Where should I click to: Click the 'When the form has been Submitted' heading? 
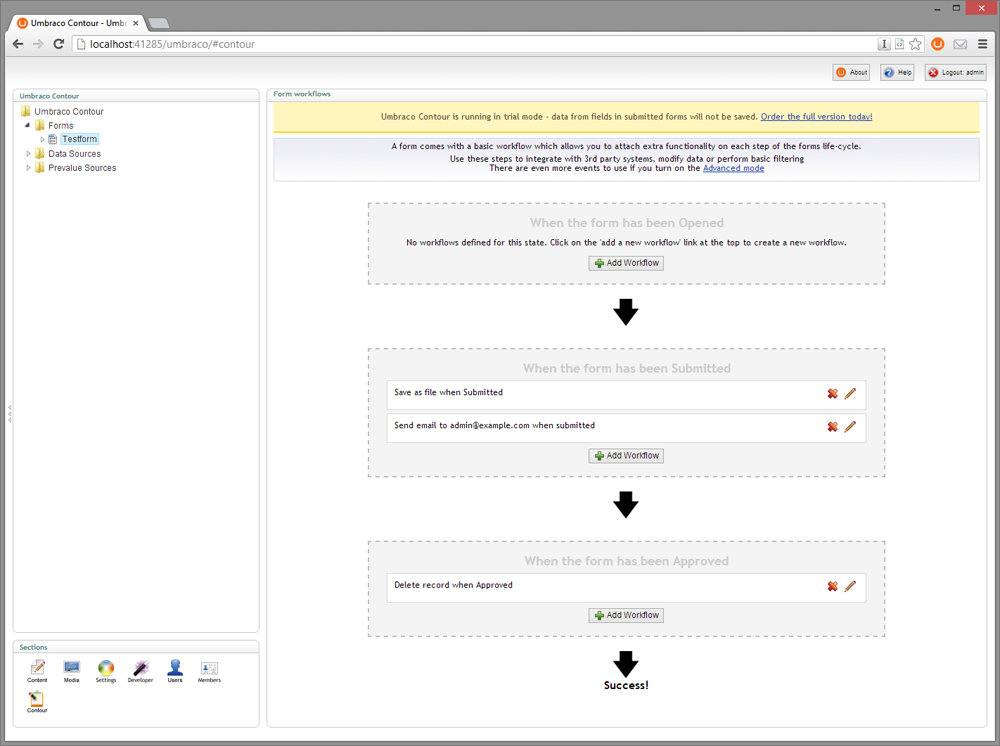626,368
